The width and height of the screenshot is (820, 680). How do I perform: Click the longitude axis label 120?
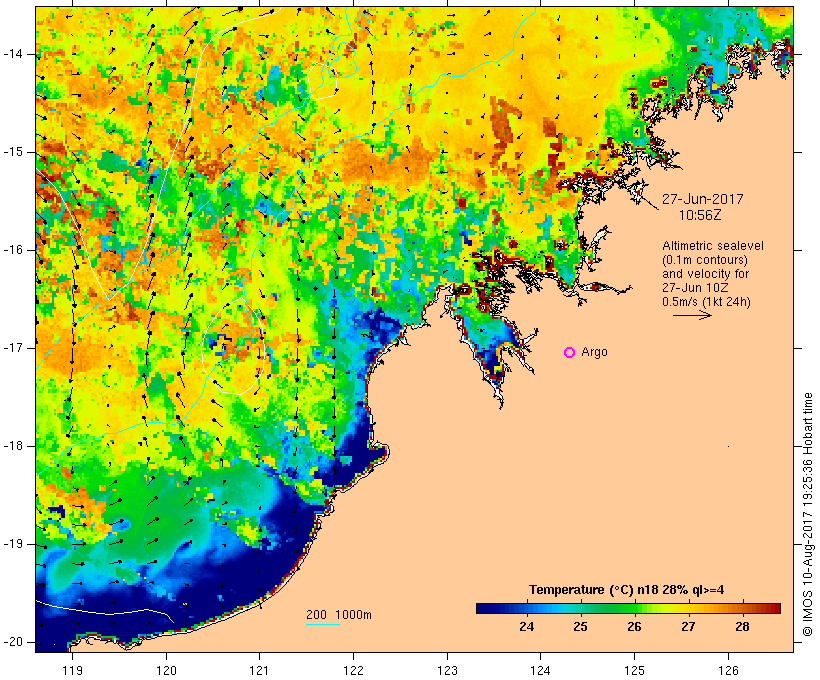166,670
